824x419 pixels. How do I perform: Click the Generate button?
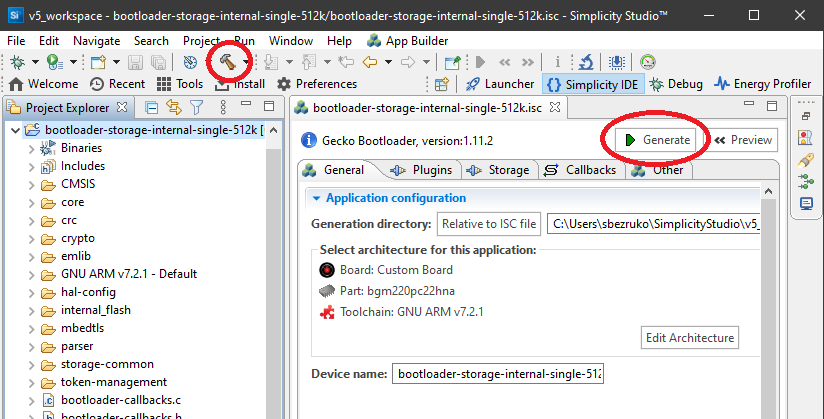coord(655,140)
